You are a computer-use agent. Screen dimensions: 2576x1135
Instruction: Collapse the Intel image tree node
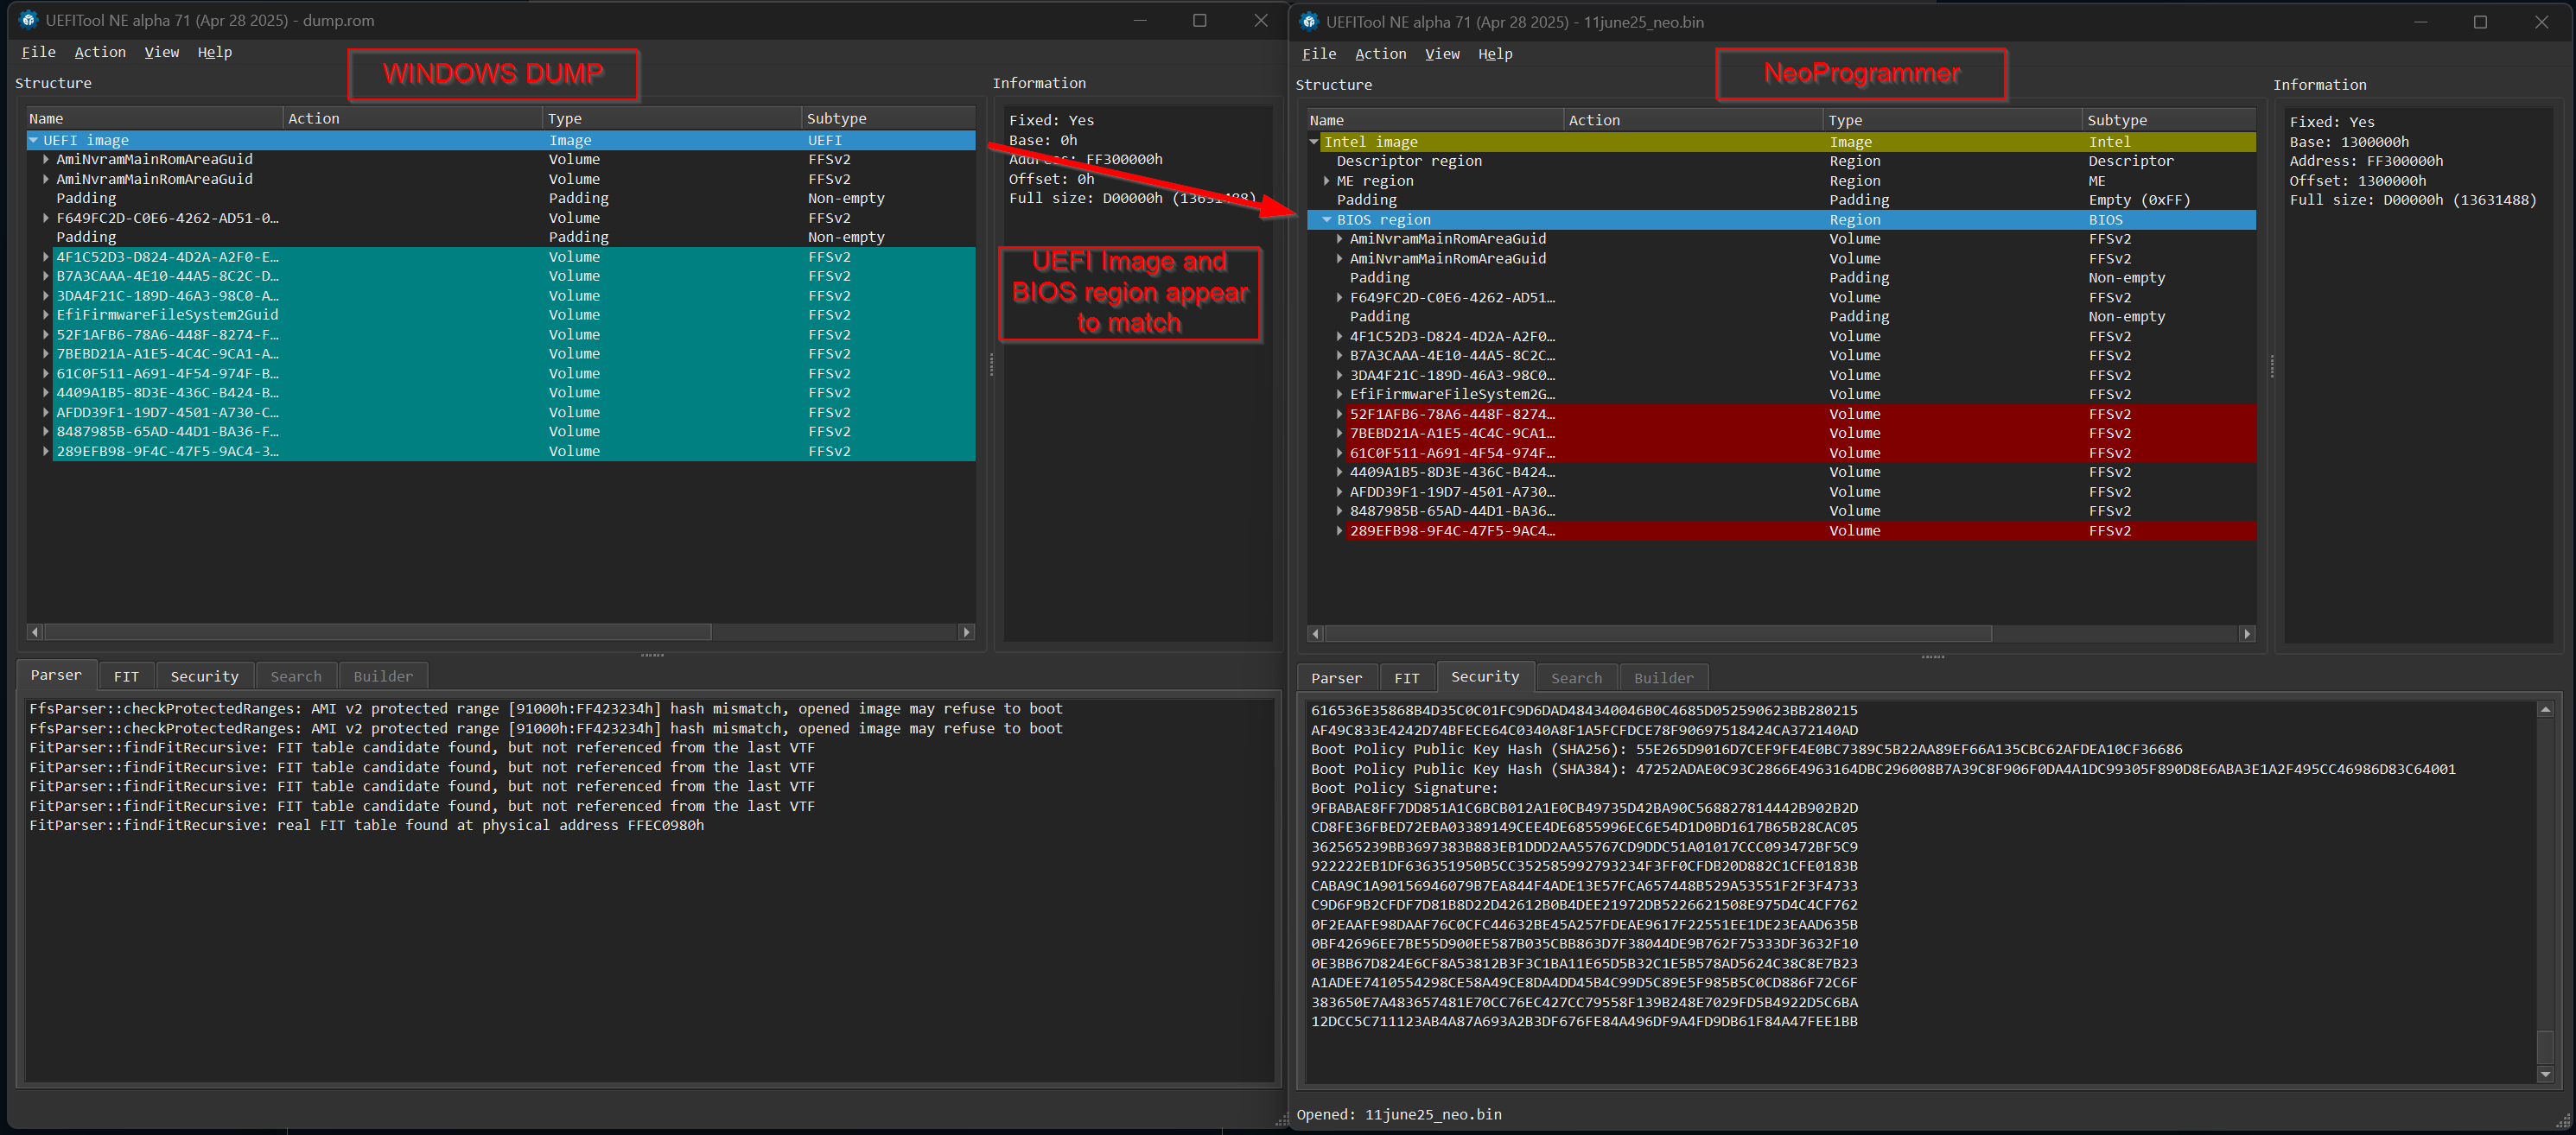[x=1314, y=143]
